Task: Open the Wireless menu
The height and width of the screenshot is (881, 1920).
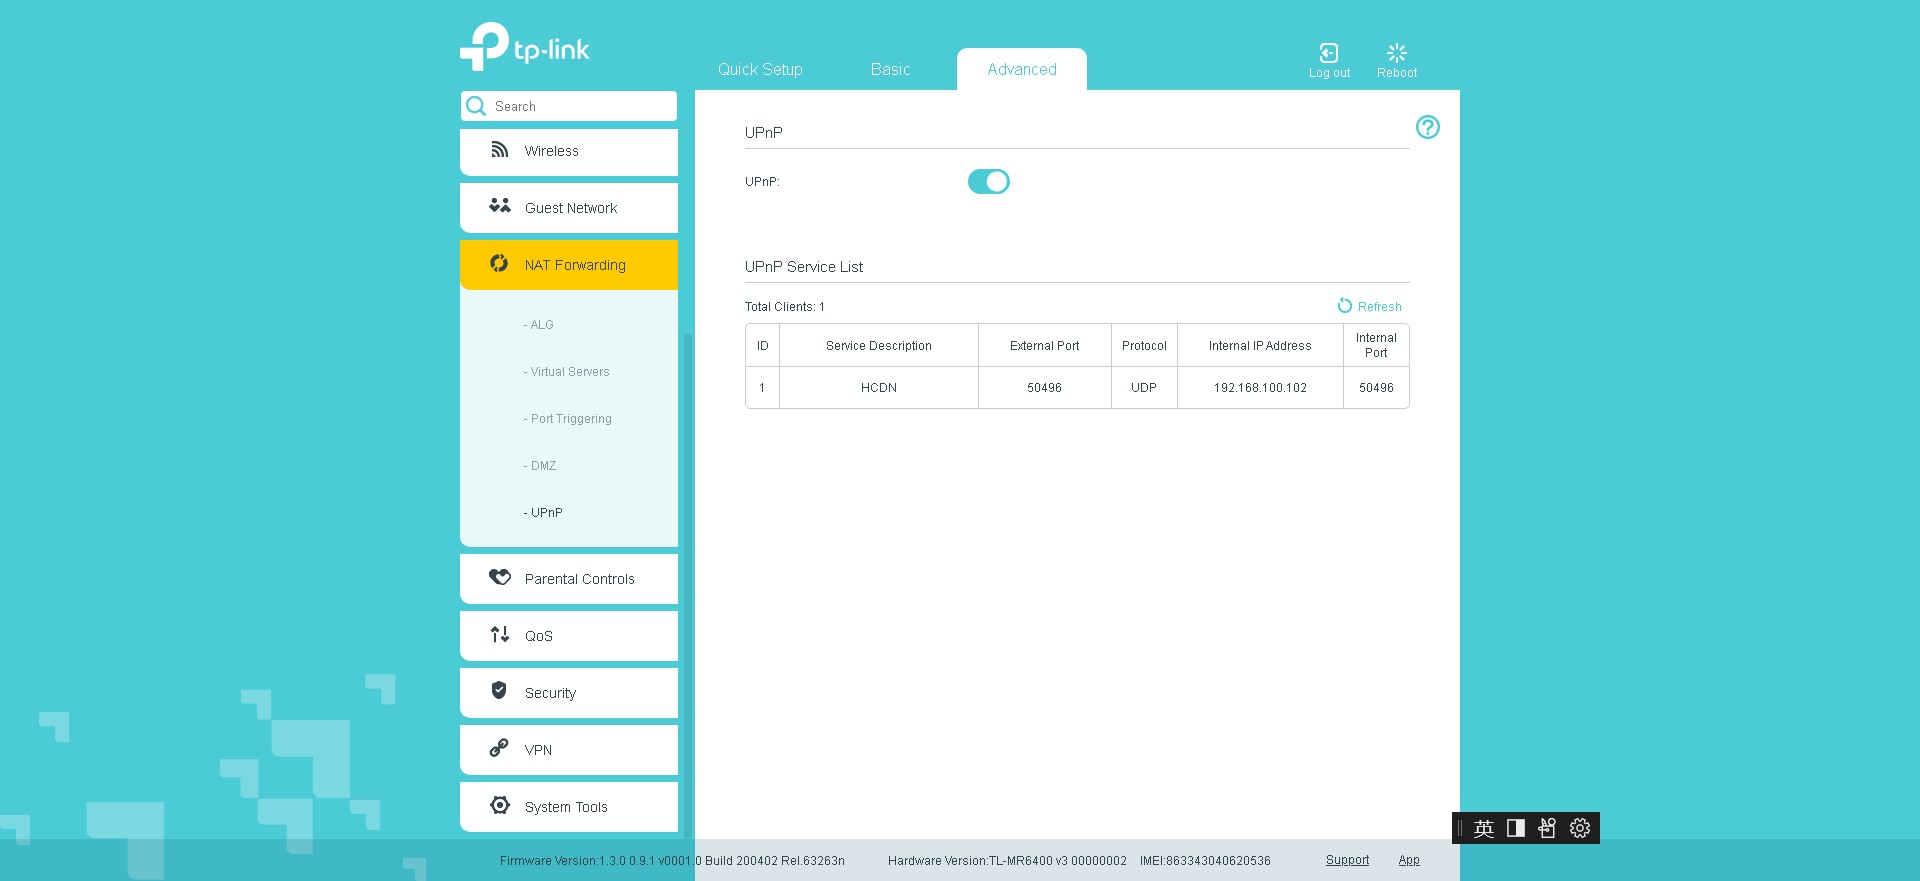Action: (569, 151)
